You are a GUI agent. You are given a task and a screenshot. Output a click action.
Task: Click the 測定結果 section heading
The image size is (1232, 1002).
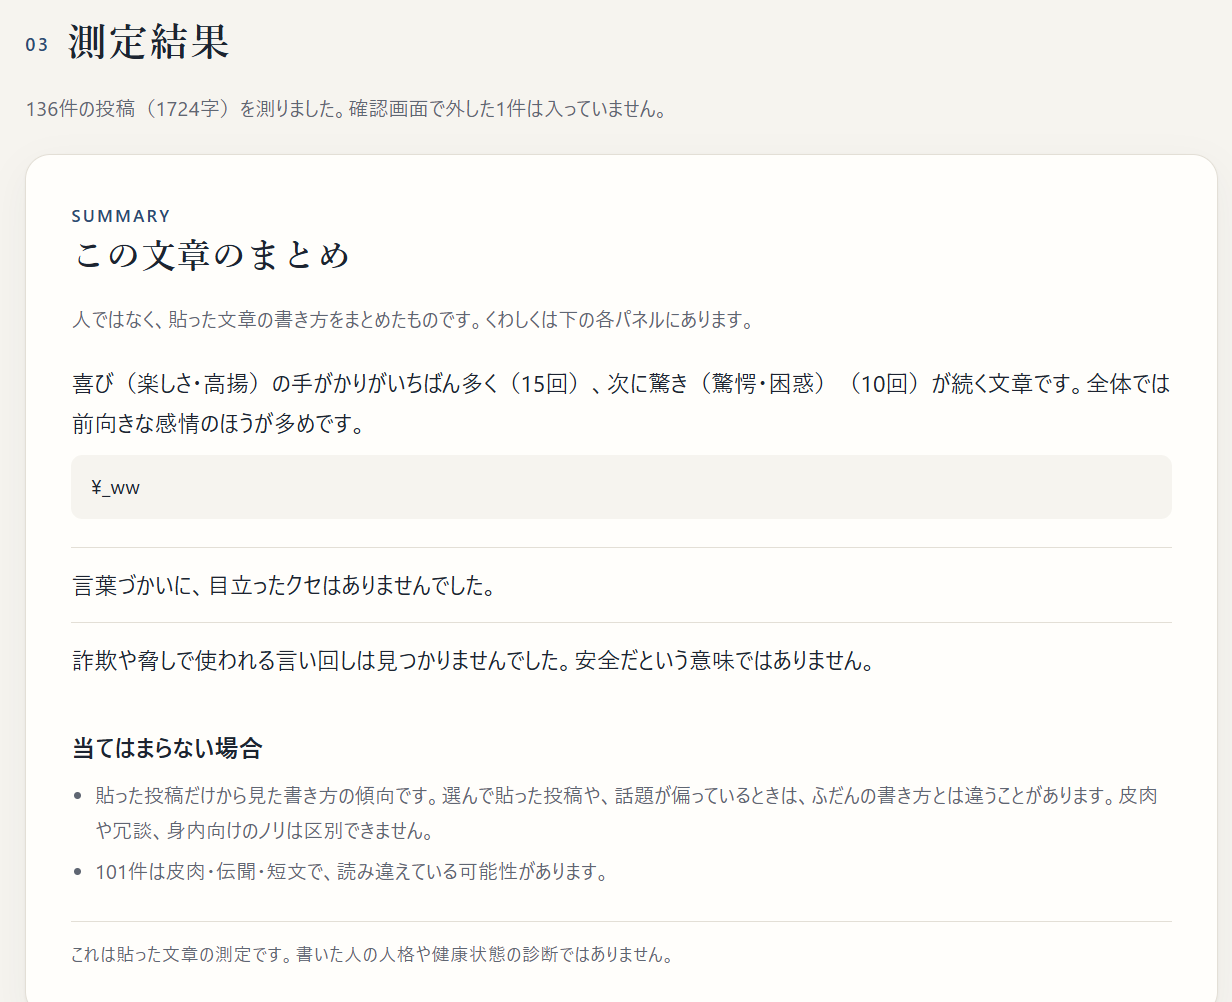click(149, 43)
